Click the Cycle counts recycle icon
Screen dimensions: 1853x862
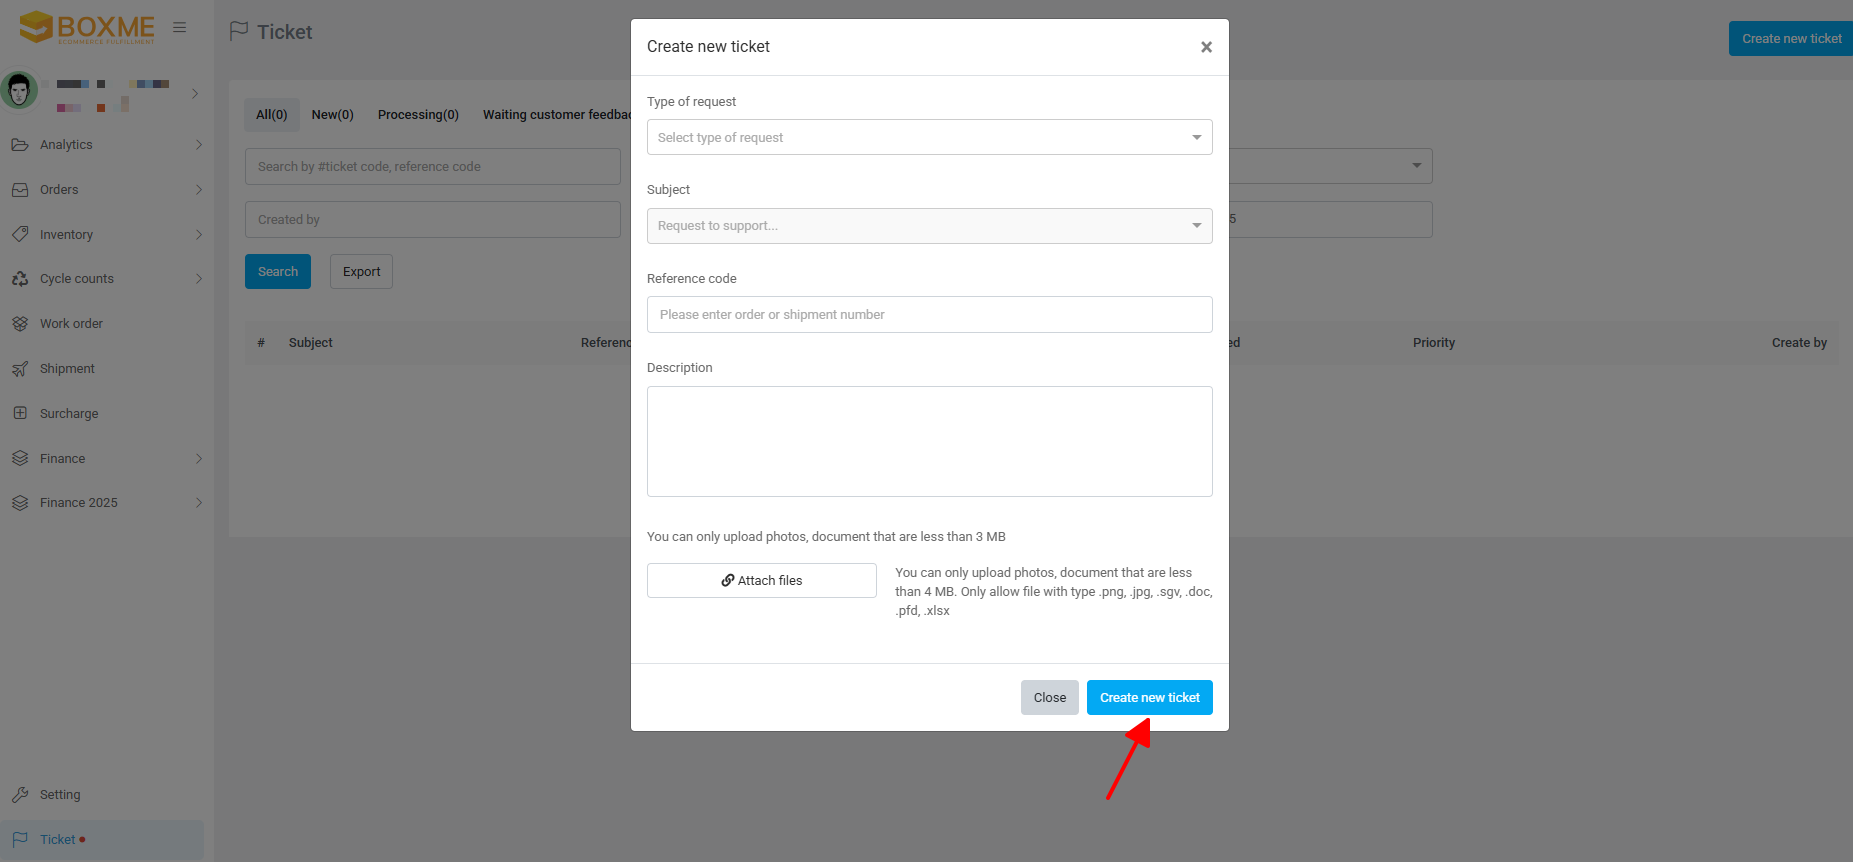[x=20, y=279]
